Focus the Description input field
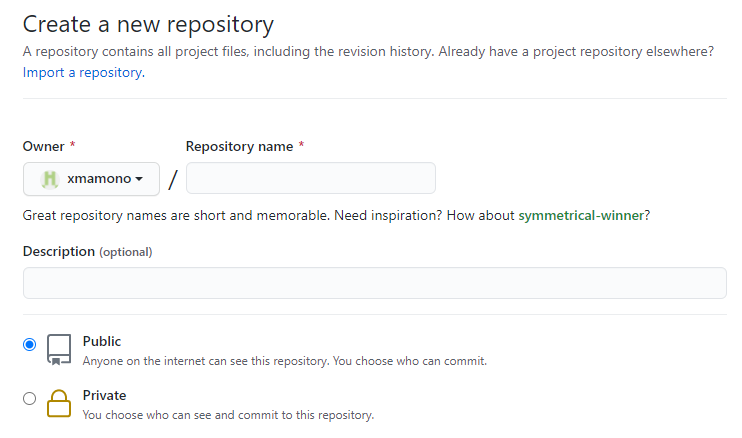This screenshot has height=438, width=742. (375, 283)
